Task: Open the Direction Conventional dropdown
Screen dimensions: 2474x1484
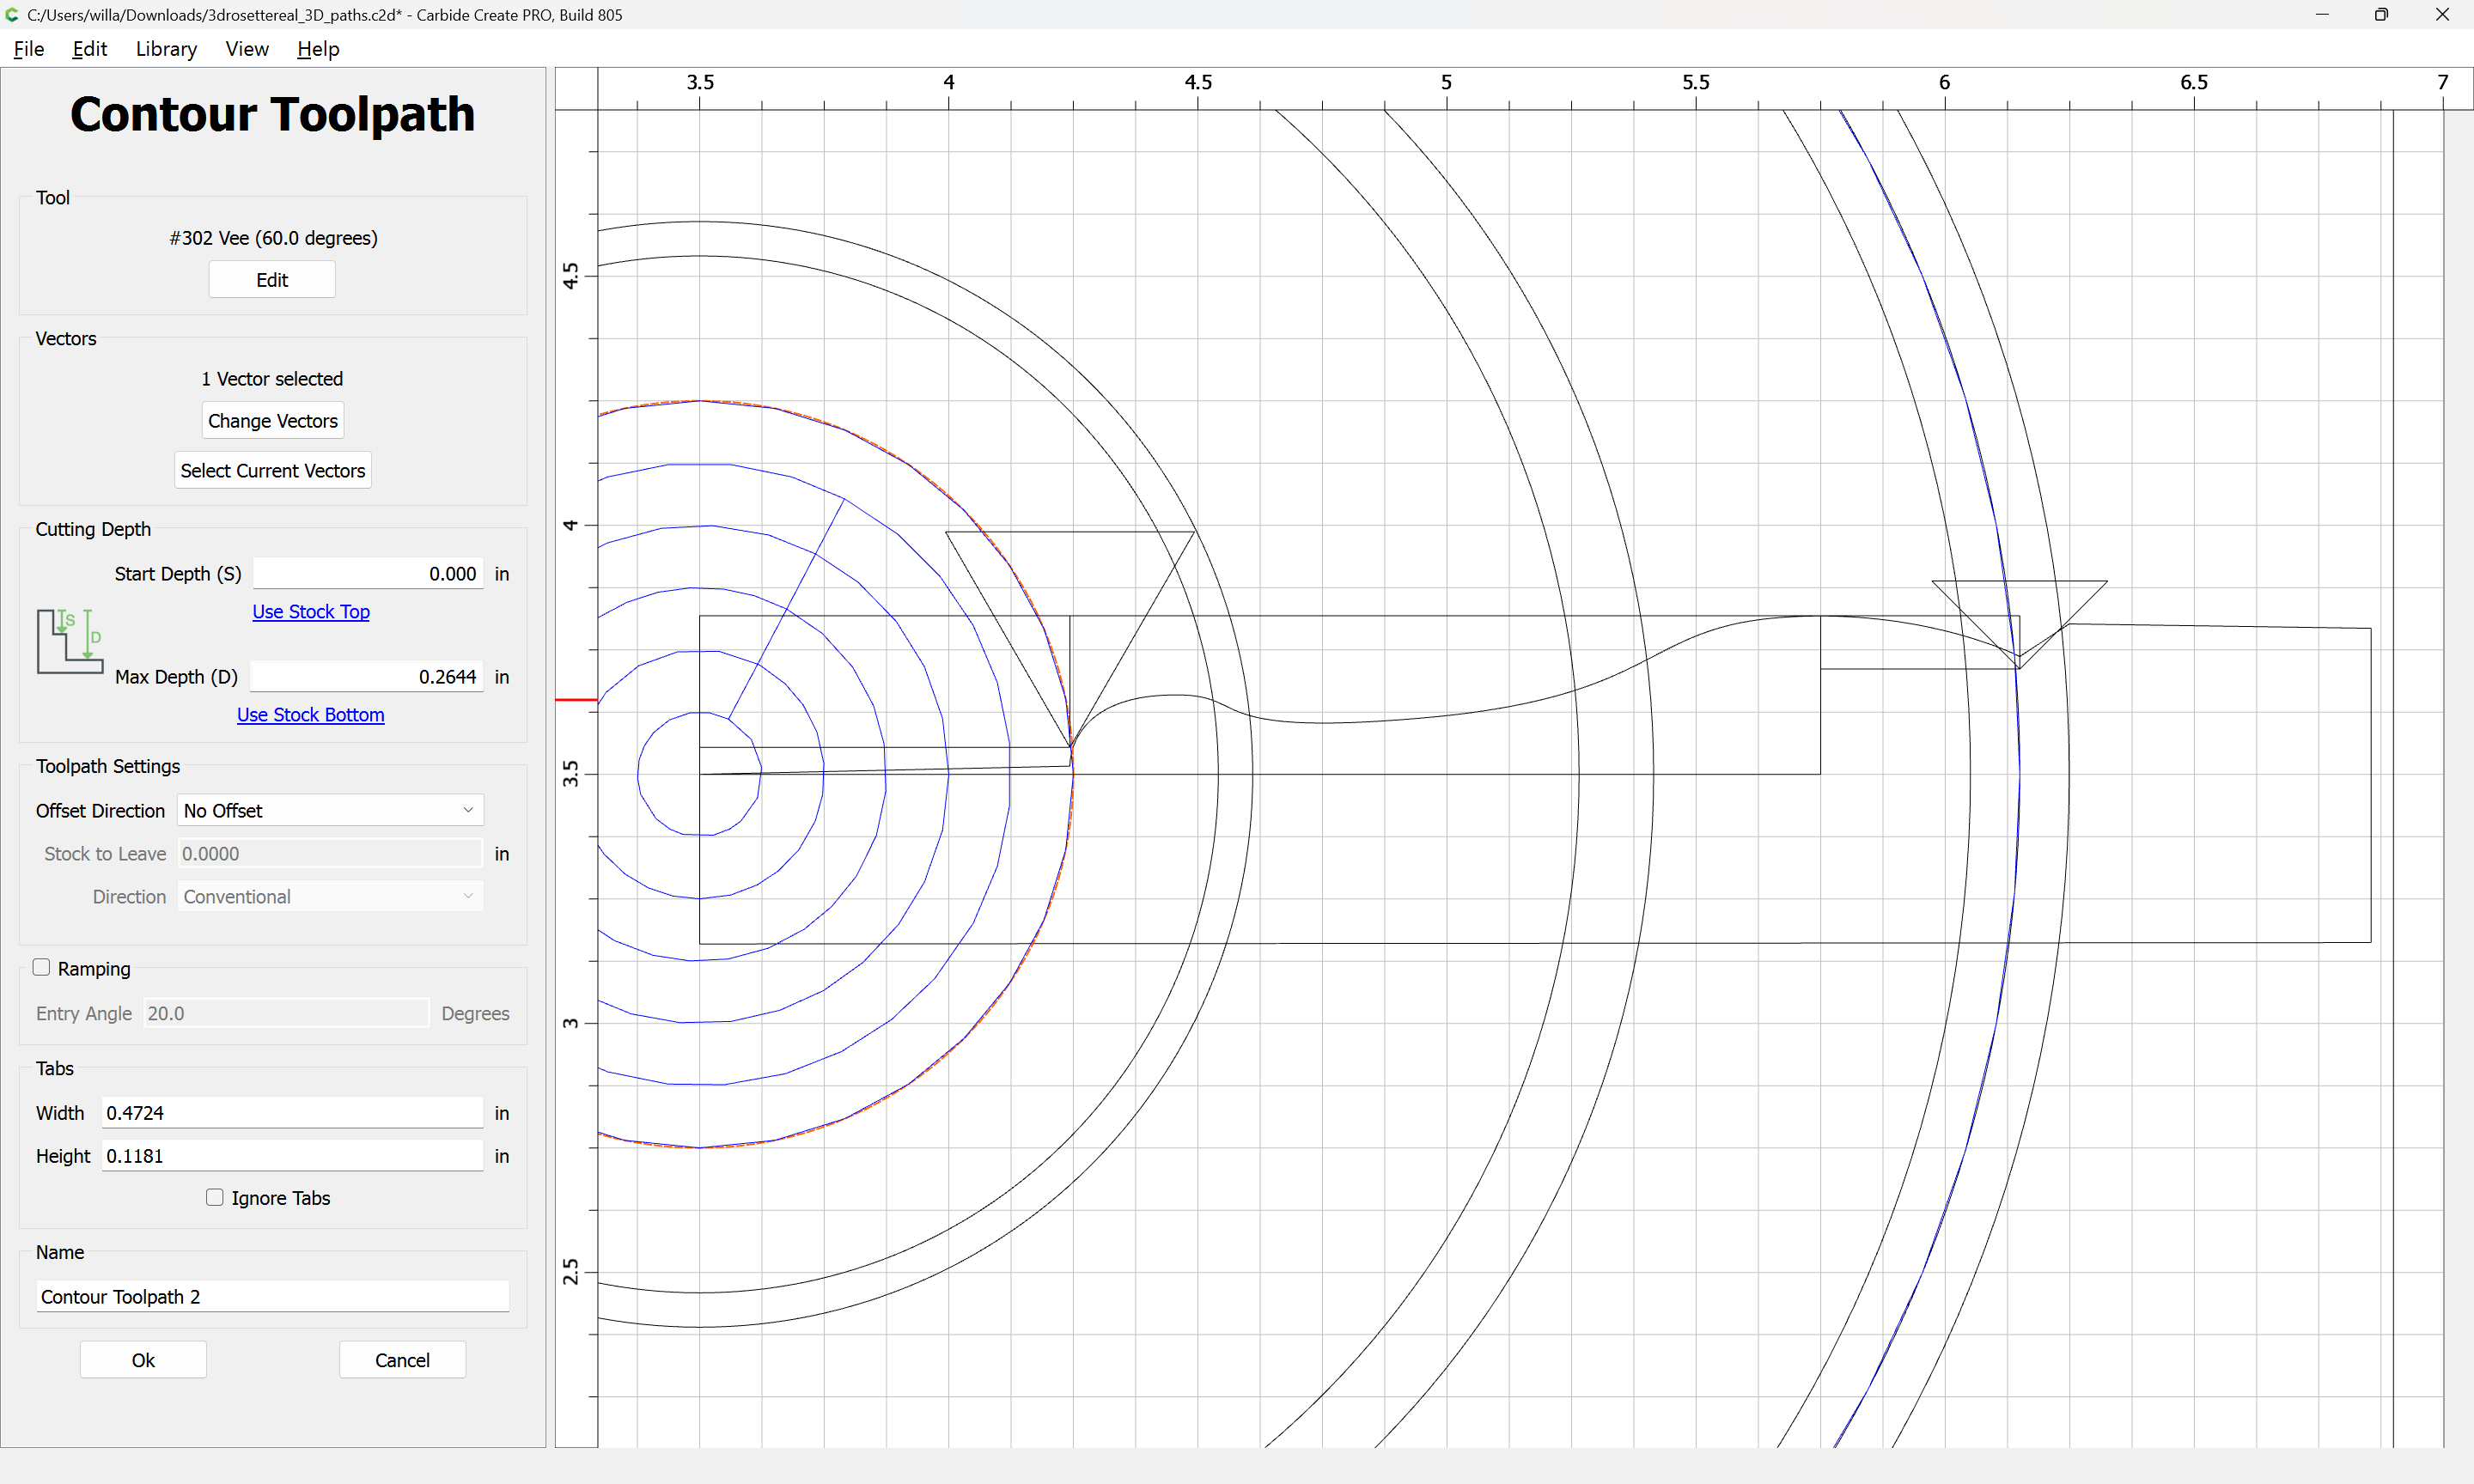Action: [330, 896]
